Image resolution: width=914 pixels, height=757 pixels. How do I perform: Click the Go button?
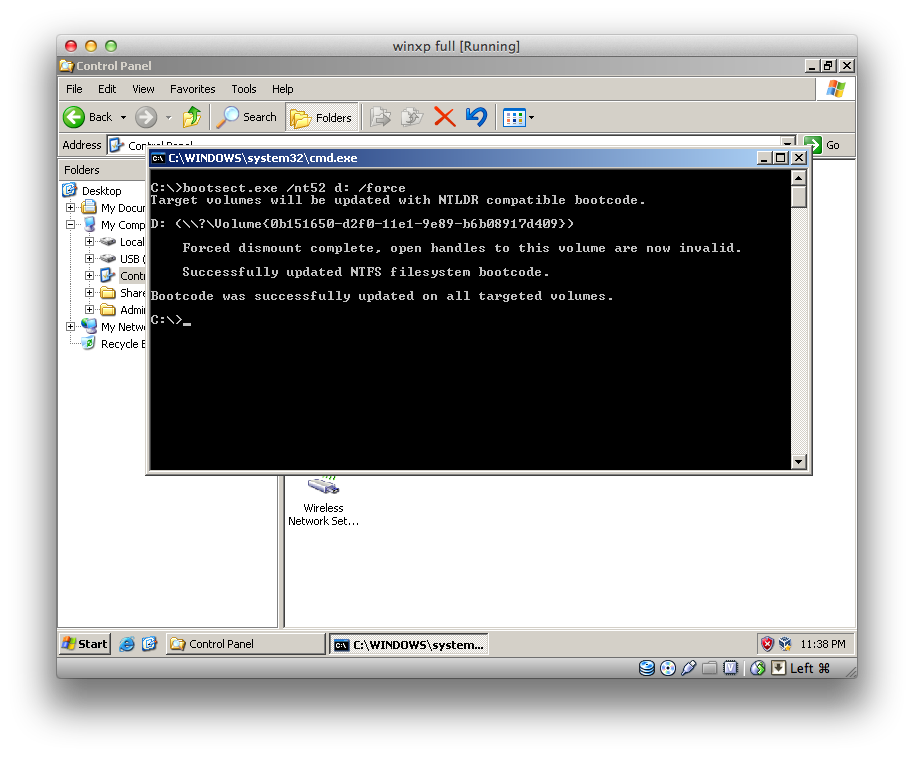tap(822, 145)
